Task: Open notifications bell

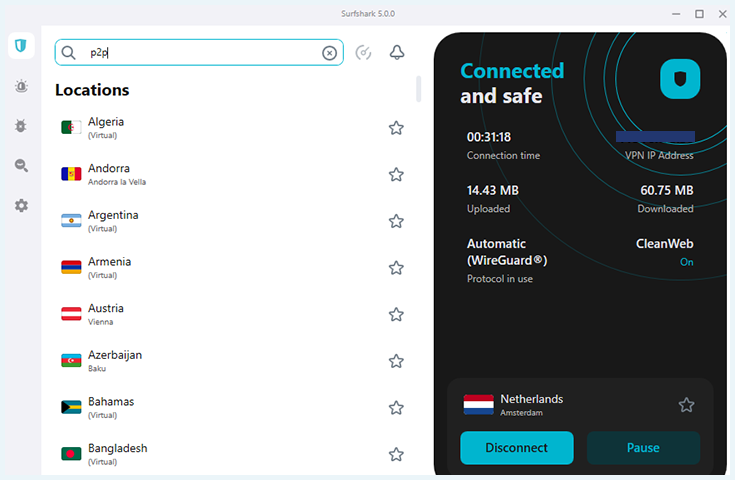Action: pos(397,52)
